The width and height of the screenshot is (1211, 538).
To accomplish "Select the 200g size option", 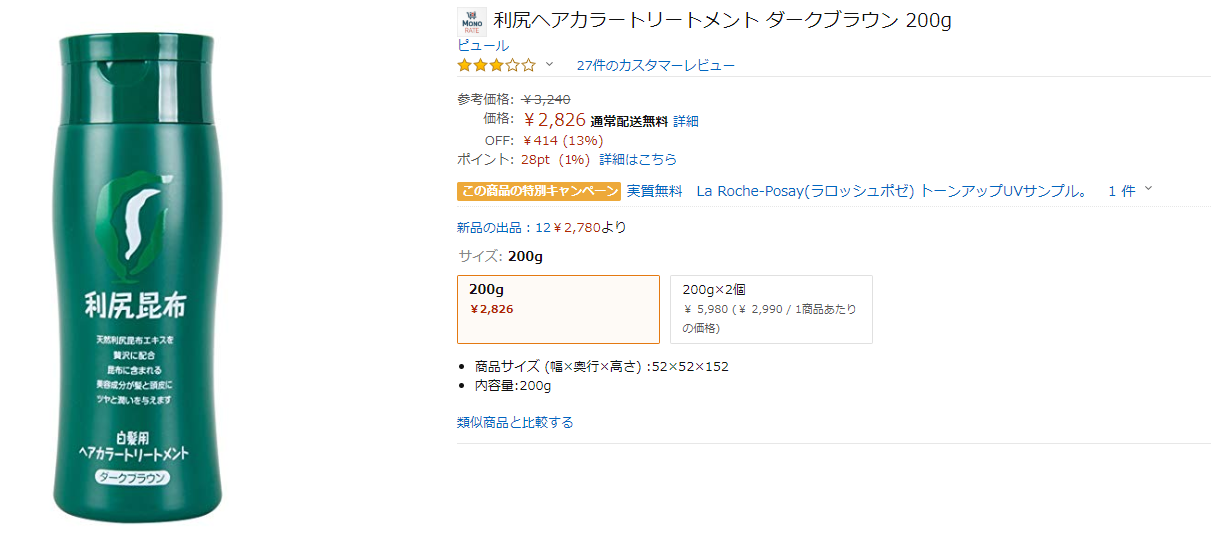I will (x=558, y=309).
